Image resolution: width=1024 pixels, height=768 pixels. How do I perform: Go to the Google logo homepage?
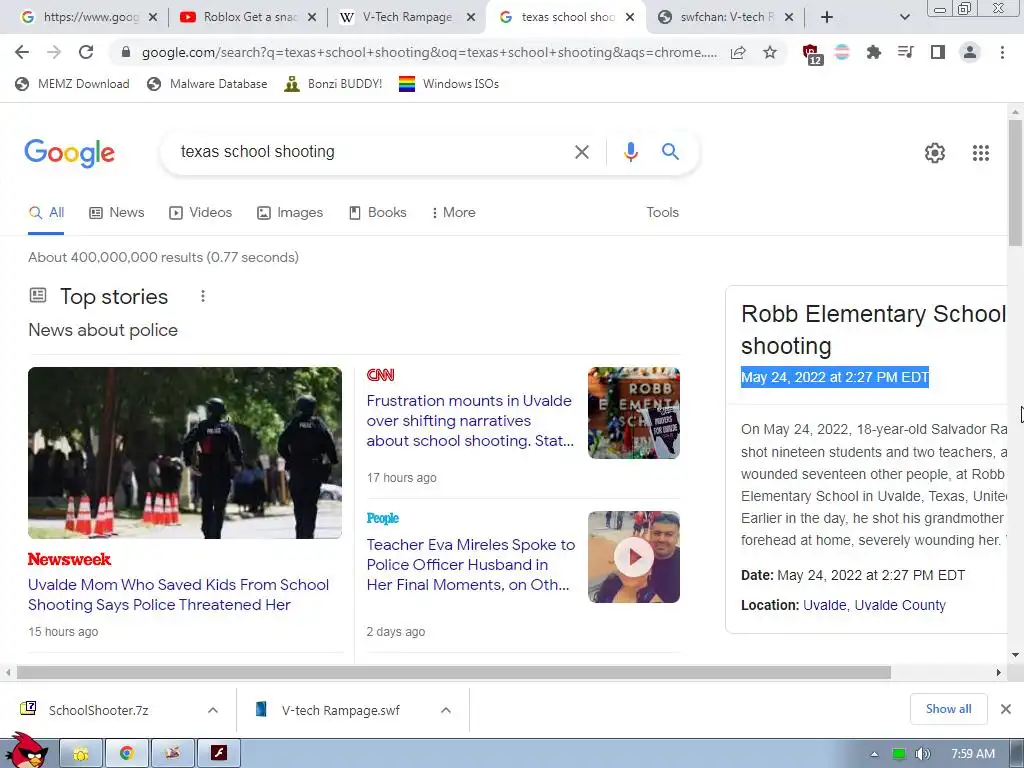click(69, 153)
